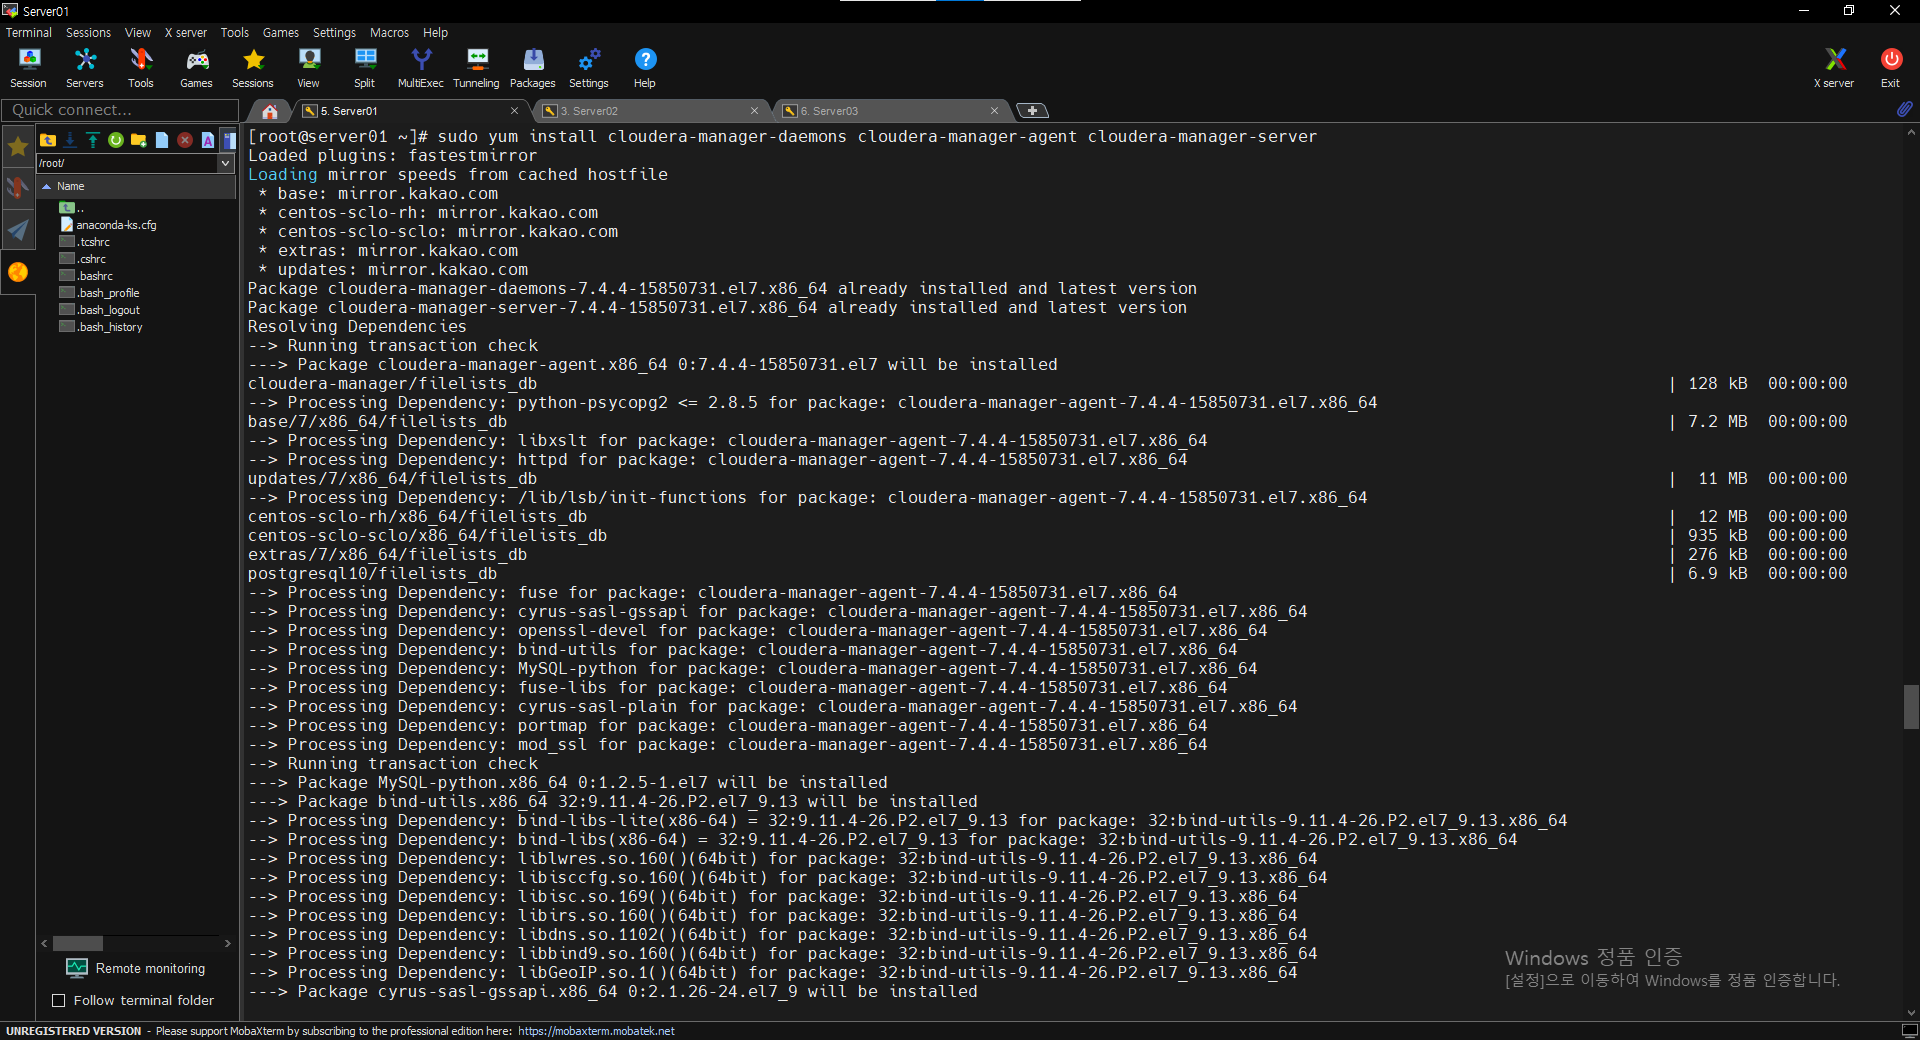Switch to the 5. Server01 tab
The height and width of the screenshot is (1040, 1920).
coord(410,111)
